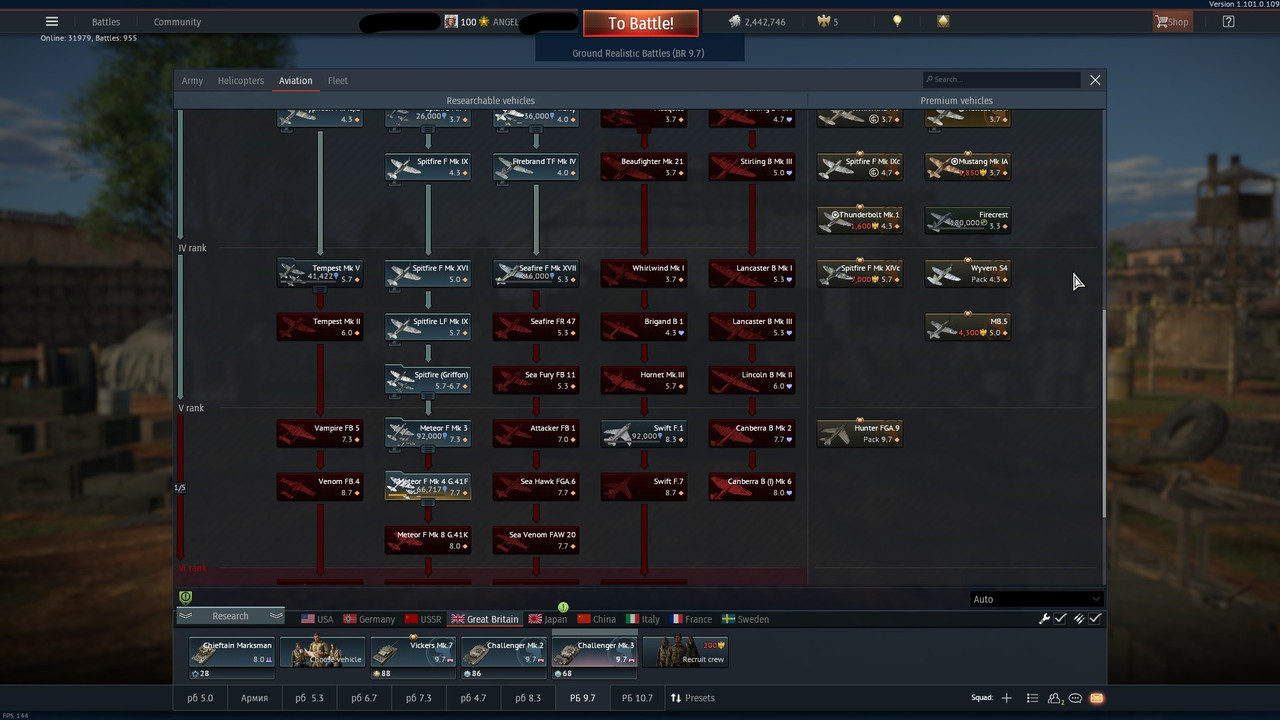Select the Japan flag nation
This screenshot has width=1280, height=720.
click(548, 619)
